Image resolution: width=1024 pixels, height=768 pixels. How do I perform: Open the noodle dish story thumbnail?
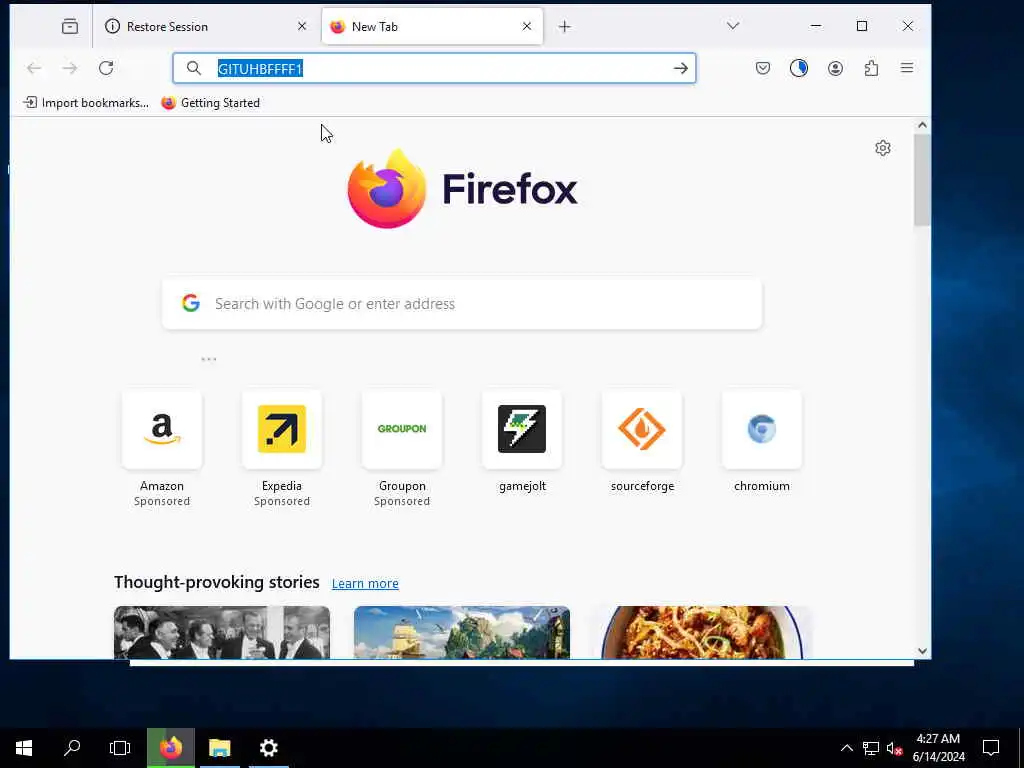(702, 632)
